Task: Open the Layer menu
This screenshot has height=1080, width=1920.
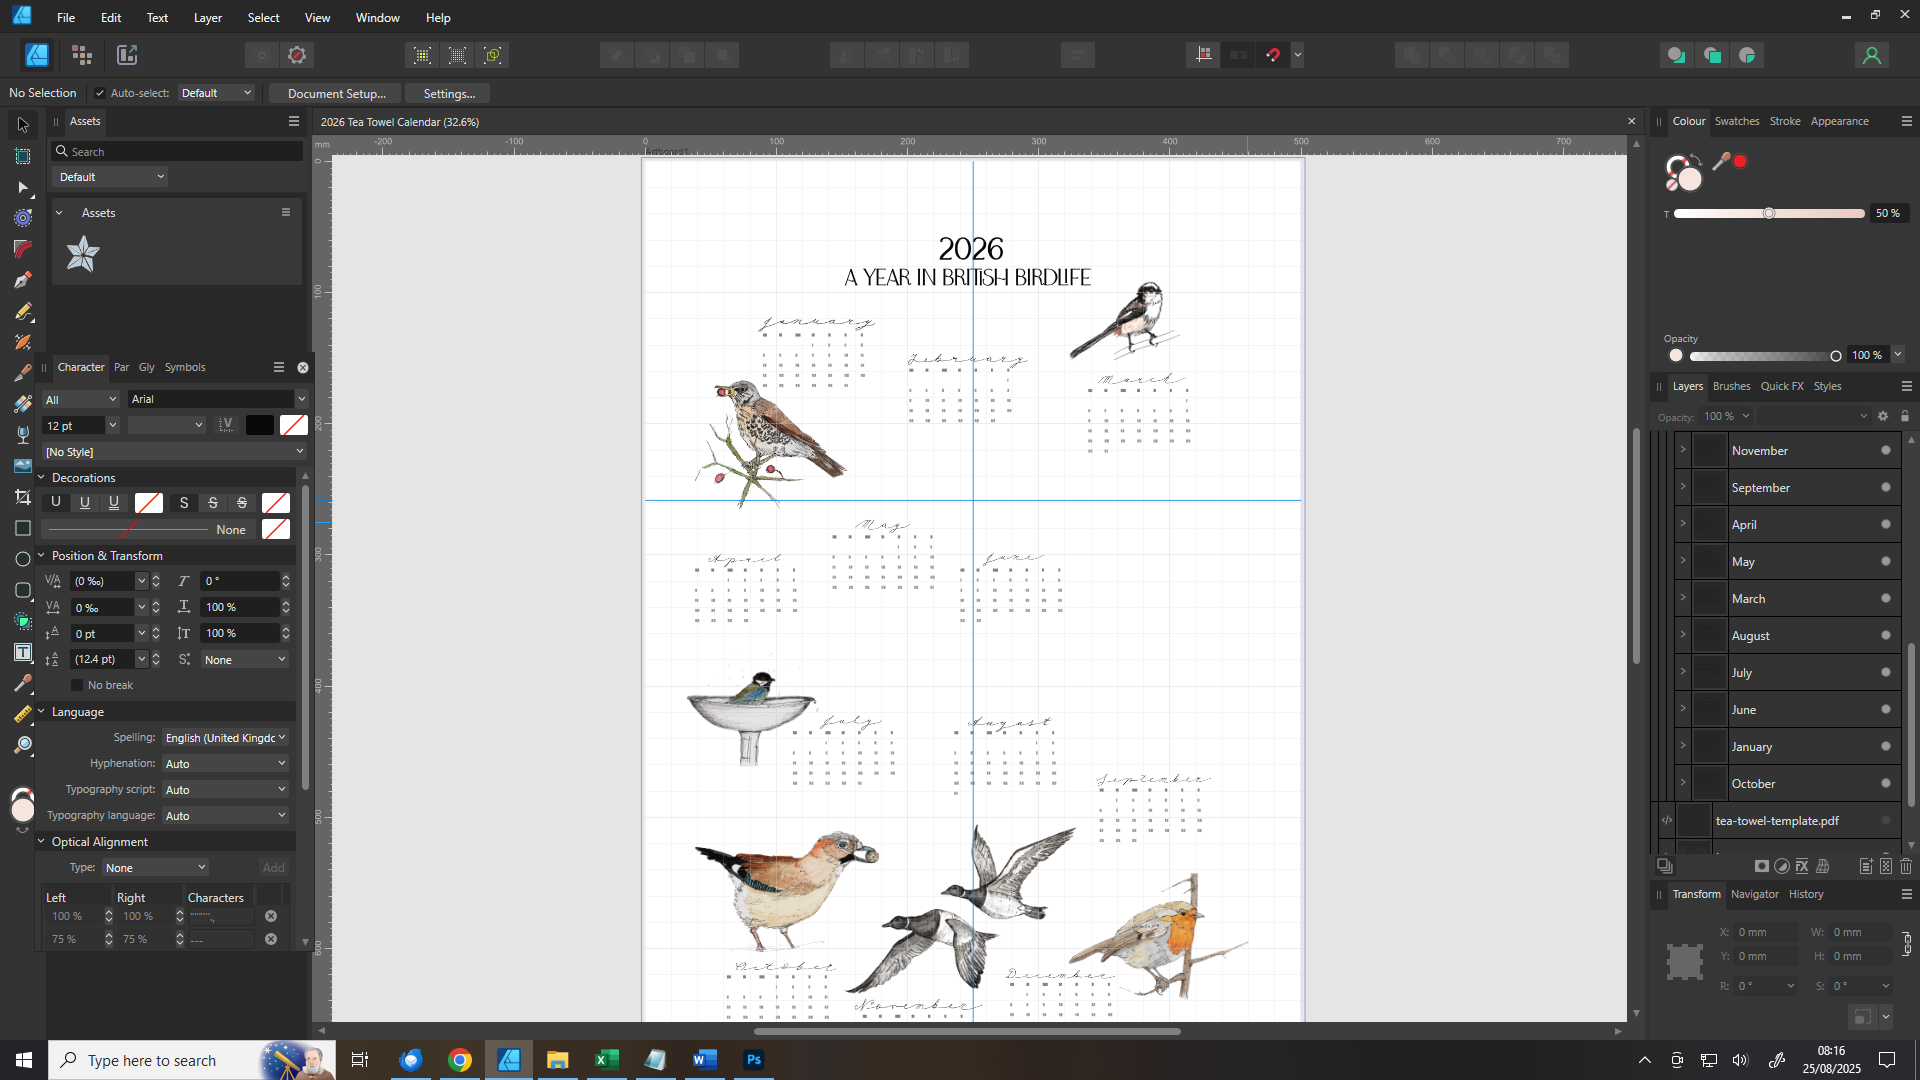Action: click(207, 17)
